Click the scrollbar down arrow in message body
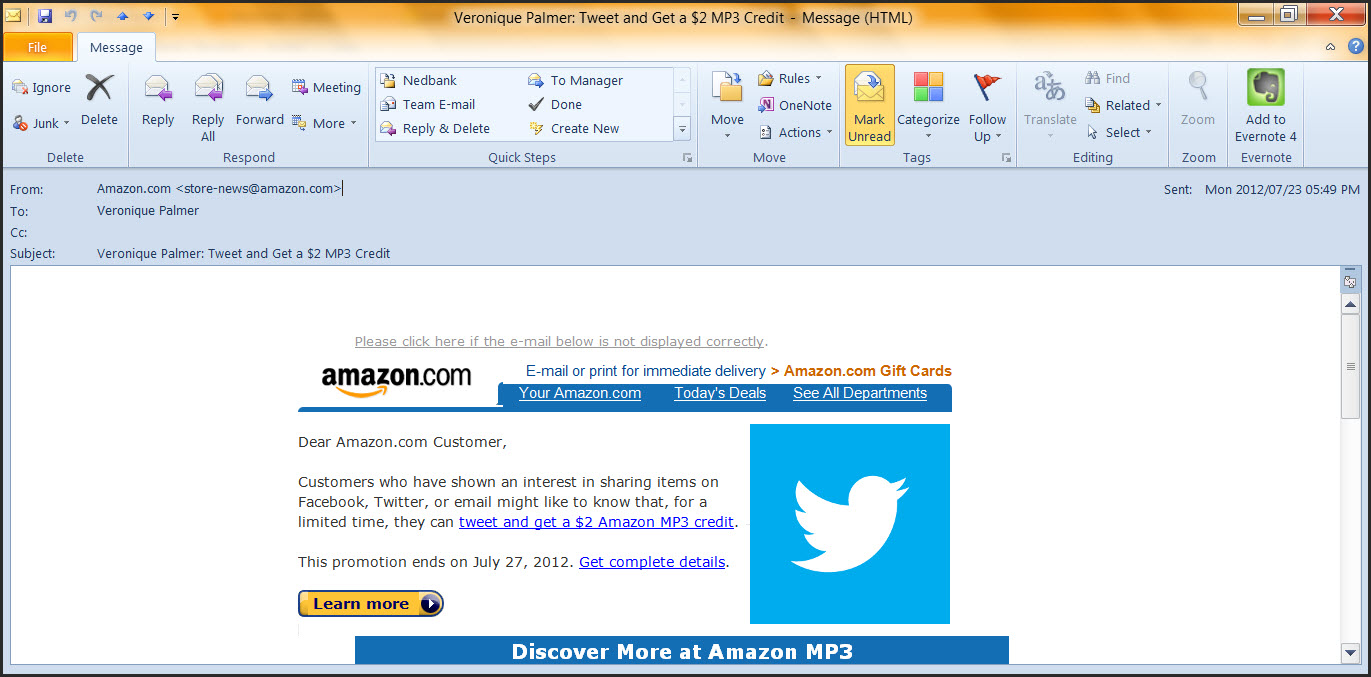This screenshot has width=1371, height=677. 1350,653
